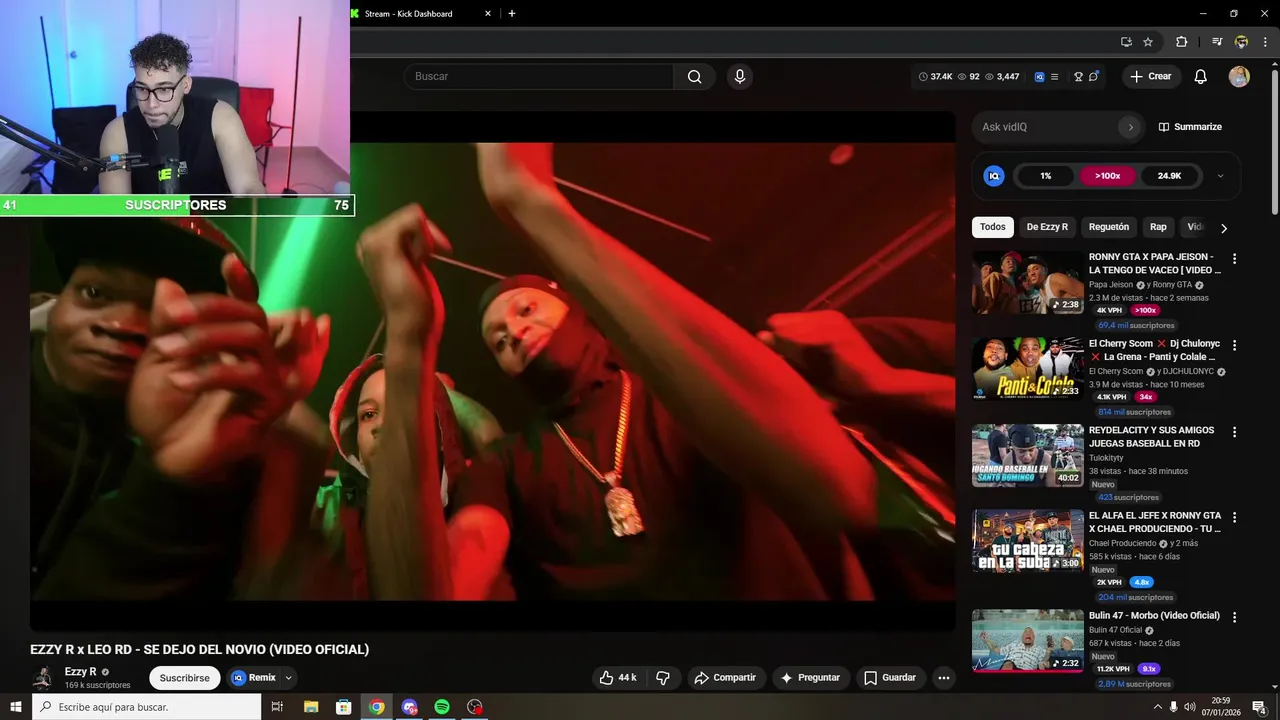This screenshot has height=720, width=1280.
Task: Open the Windows notification center icon
Action: [x=1259, y=707]
